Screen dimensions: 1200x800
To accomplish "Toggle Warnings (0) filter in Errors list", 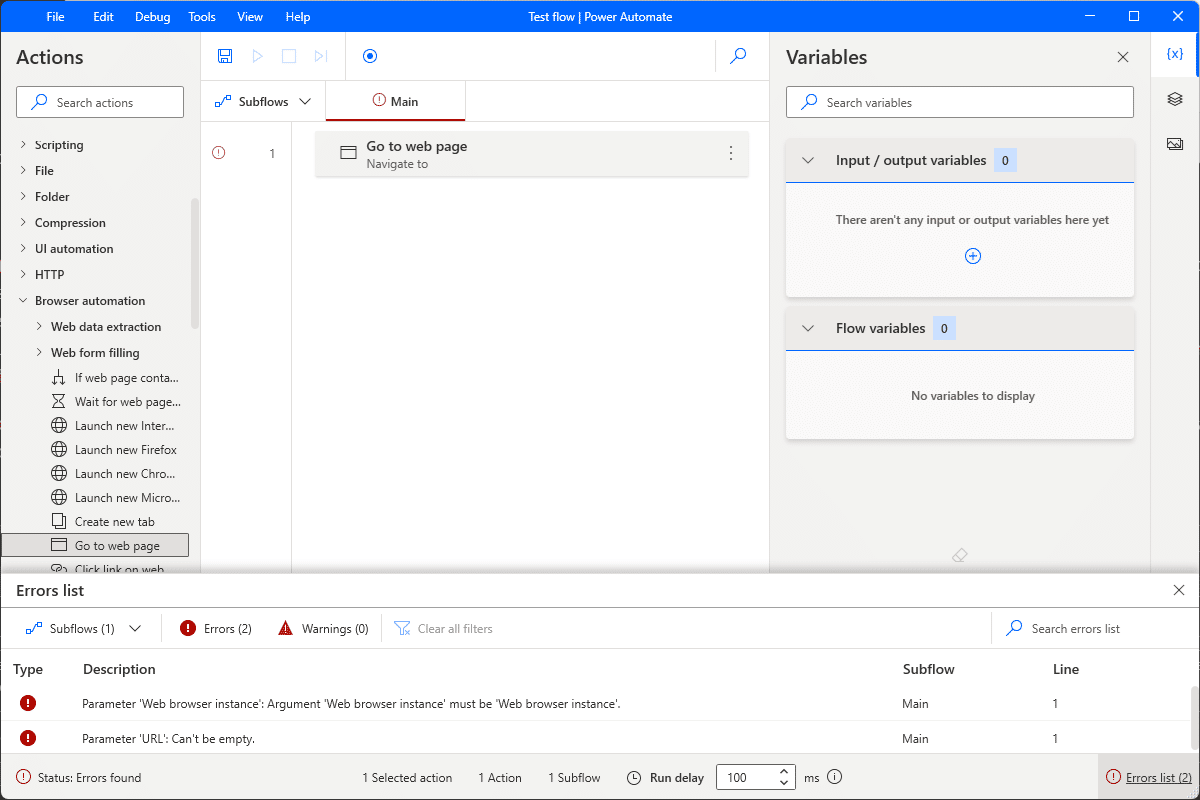I will (x=322, y=628).
